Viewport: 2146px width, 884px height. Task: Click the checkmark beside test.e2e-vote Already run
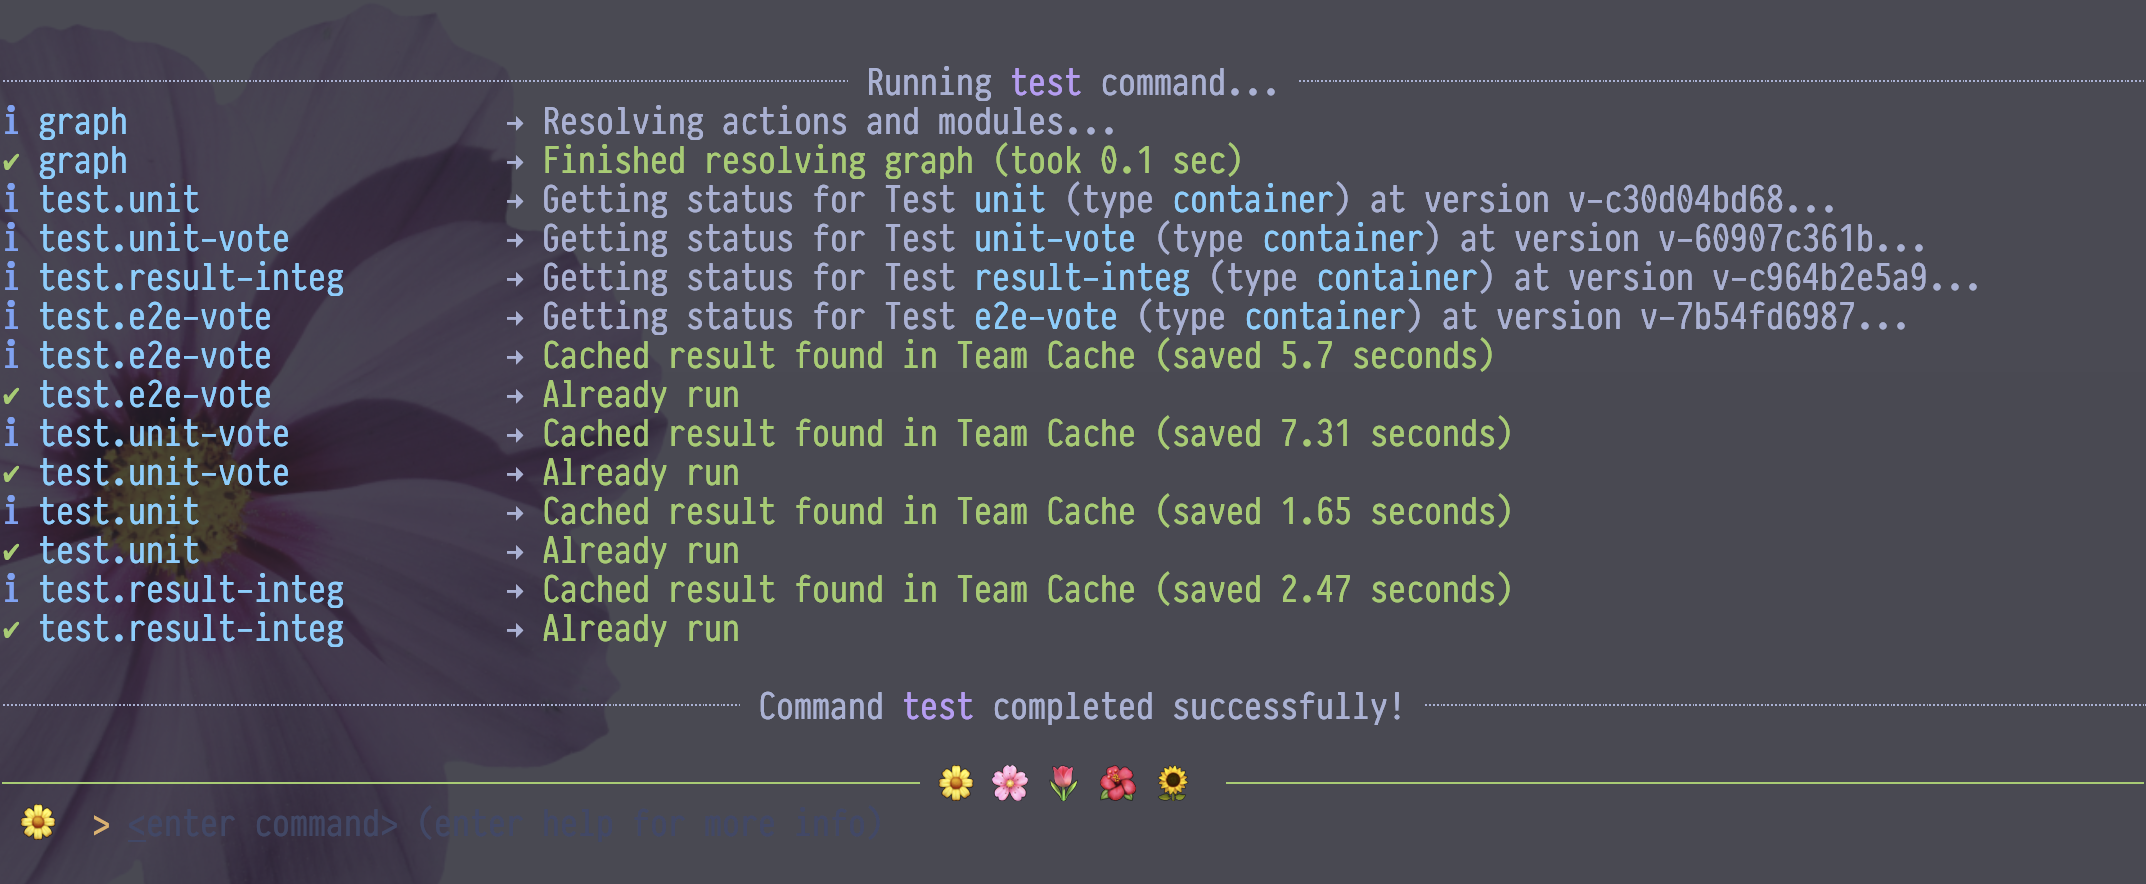(11, 396)
